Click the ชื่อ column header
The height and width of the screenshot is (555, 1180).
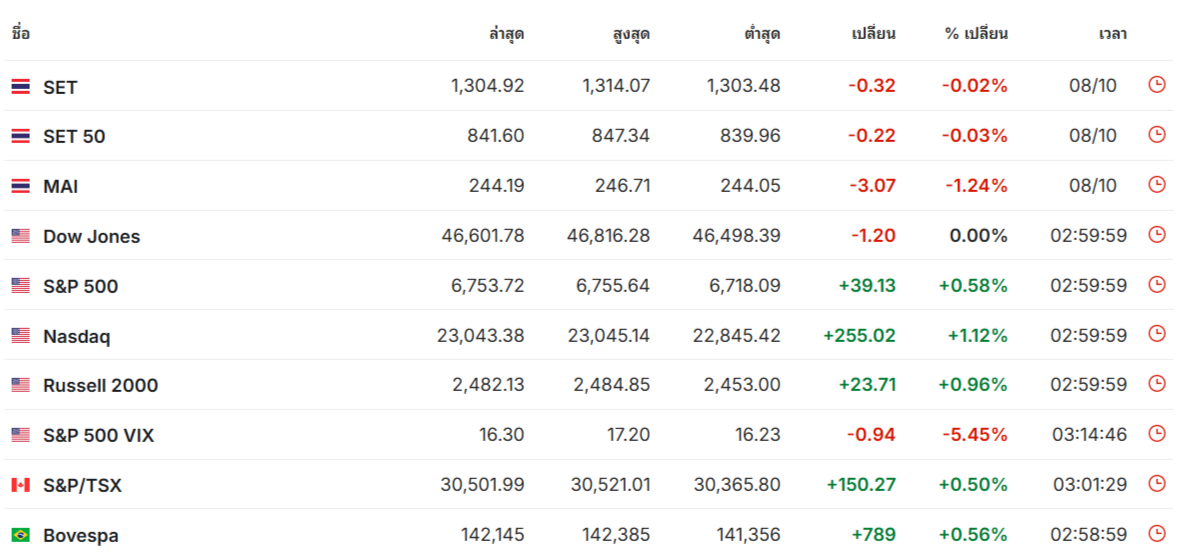pyautogui.click(x=21, y=34)
